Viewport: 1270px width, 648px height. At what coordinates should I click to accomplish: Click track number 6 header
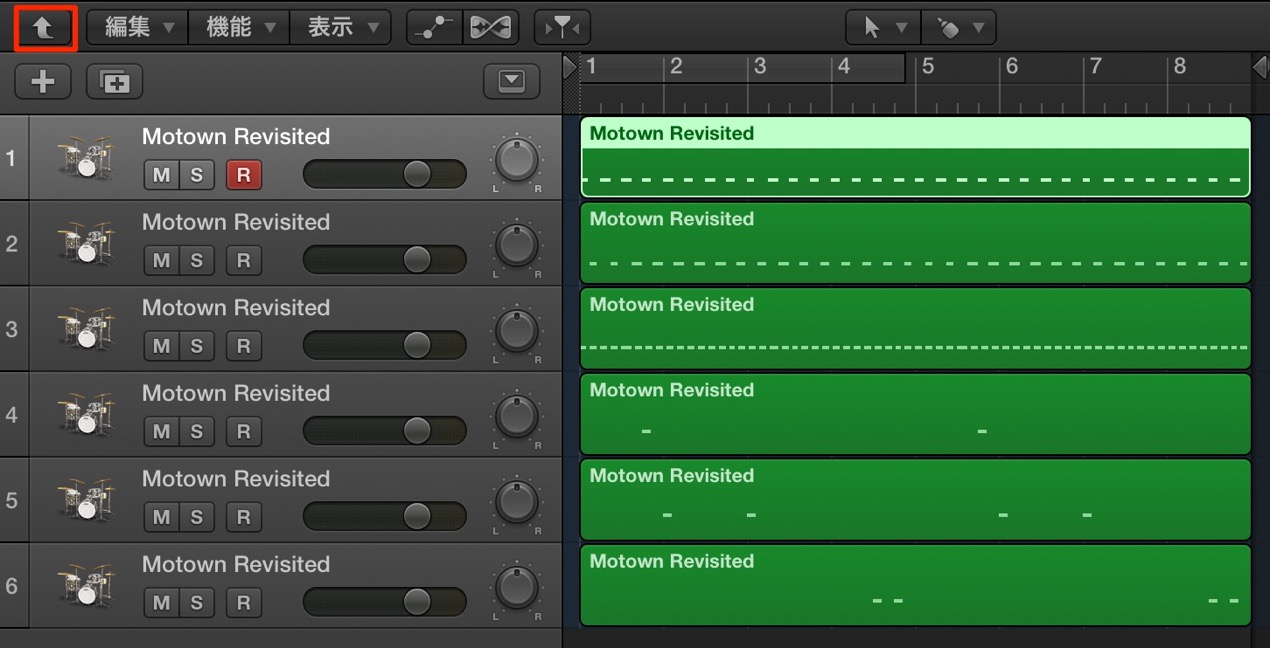[x=12, y=586]
